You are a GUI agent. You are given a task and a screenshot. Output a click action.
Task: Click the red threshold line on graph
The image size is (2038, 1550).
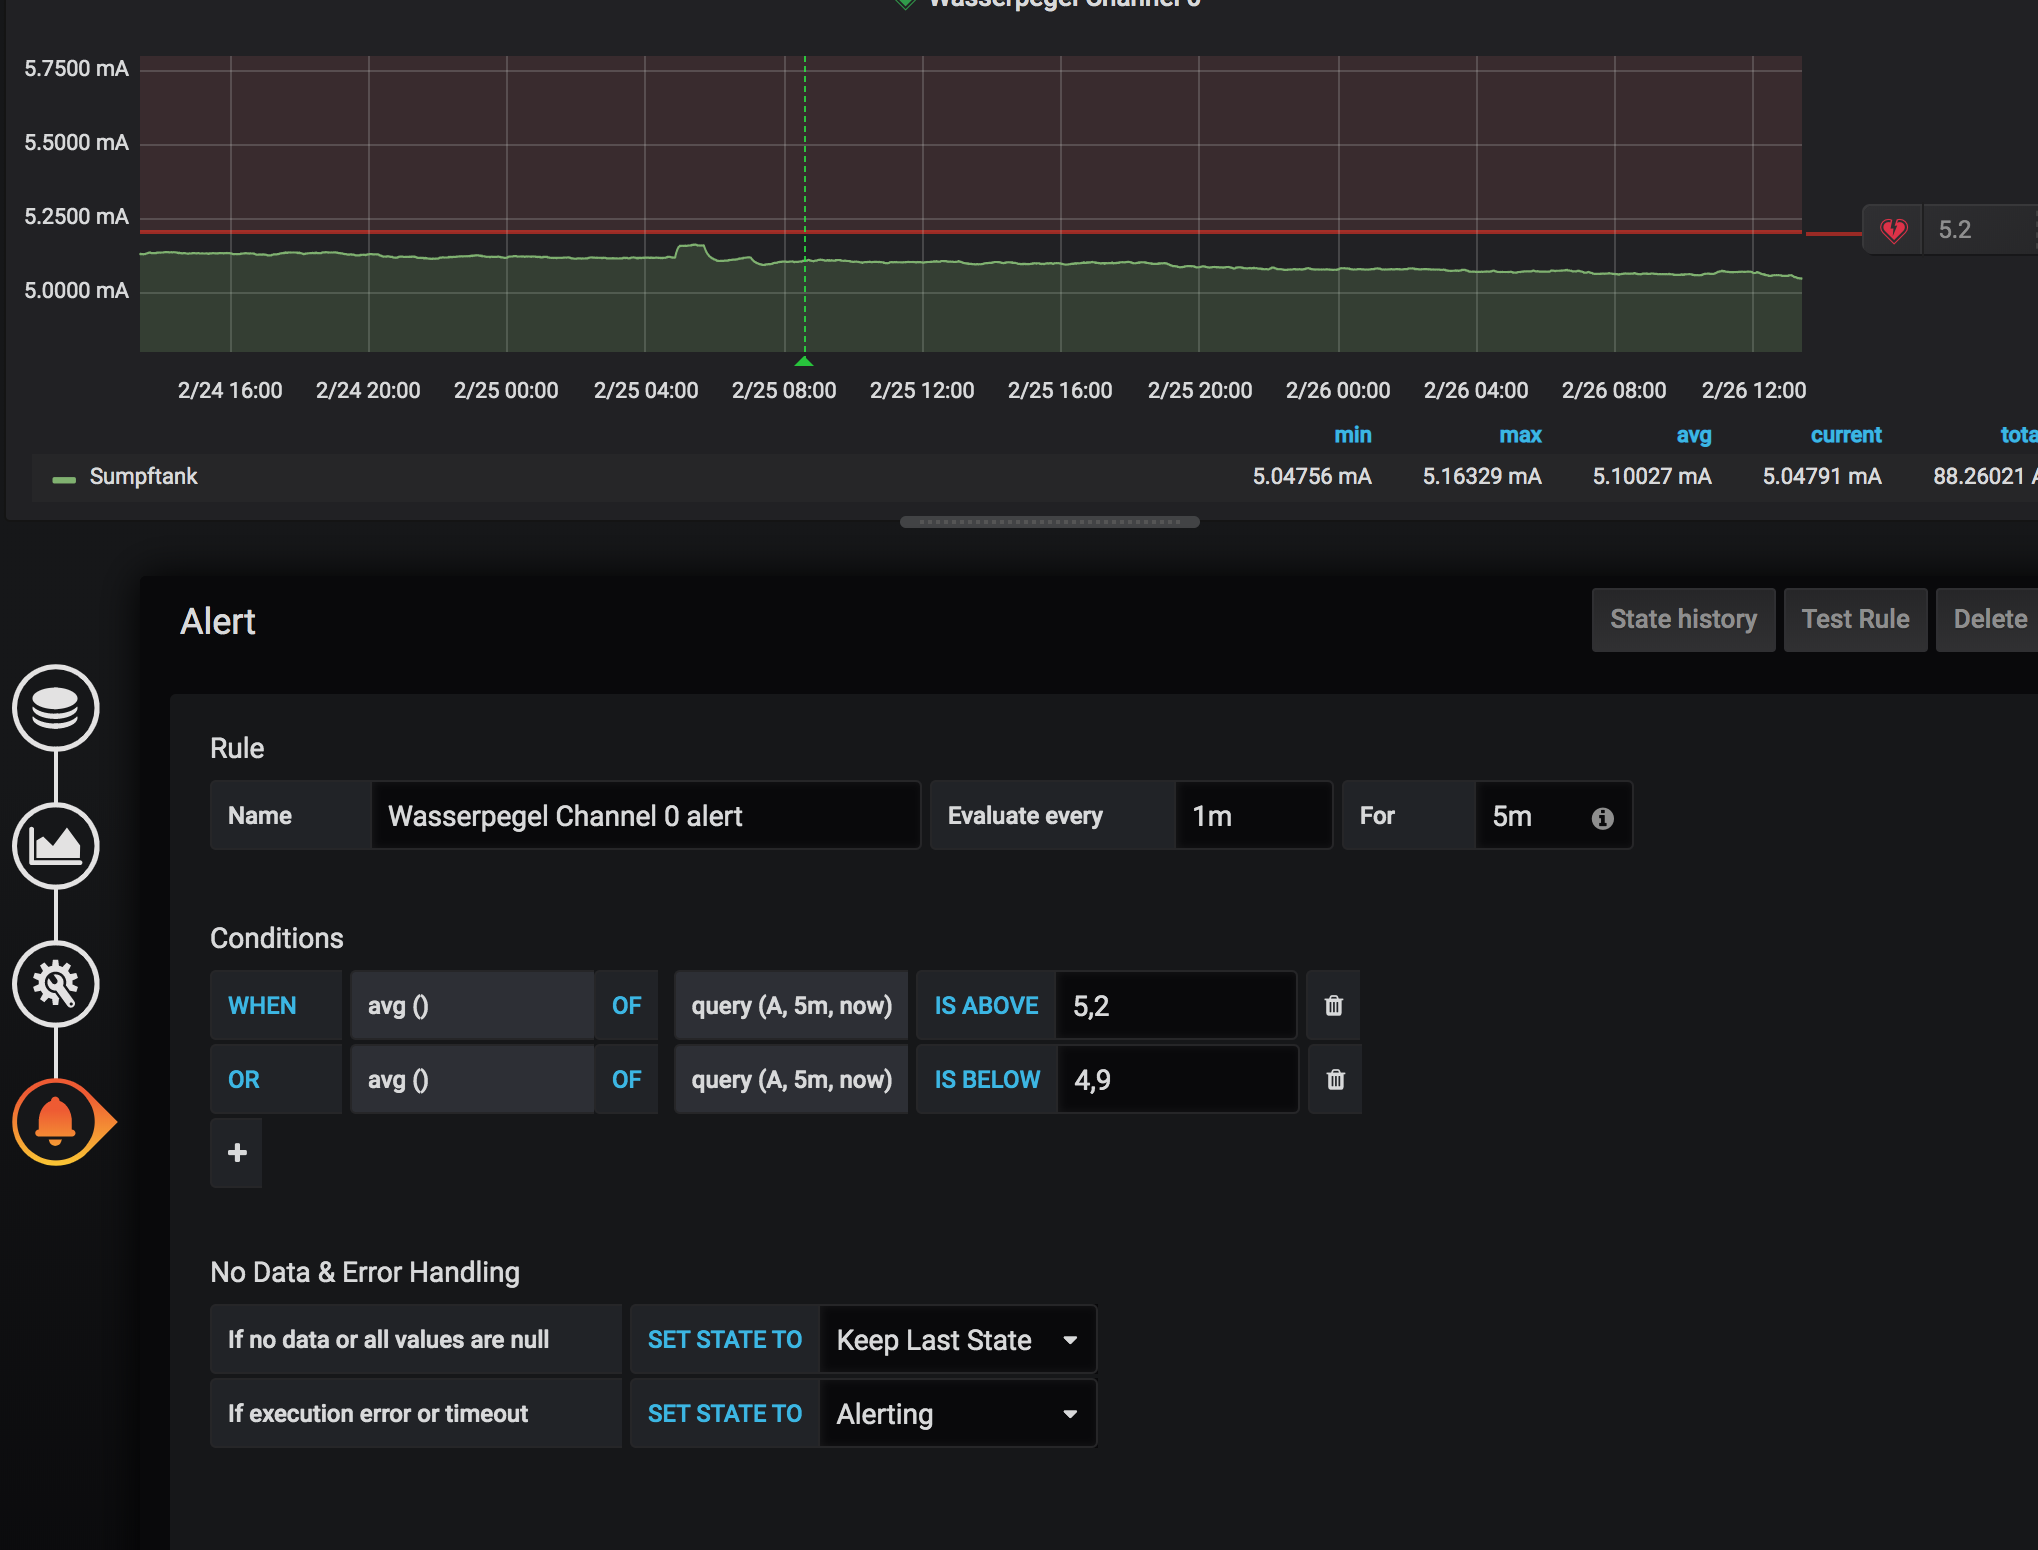click(970, 232)
